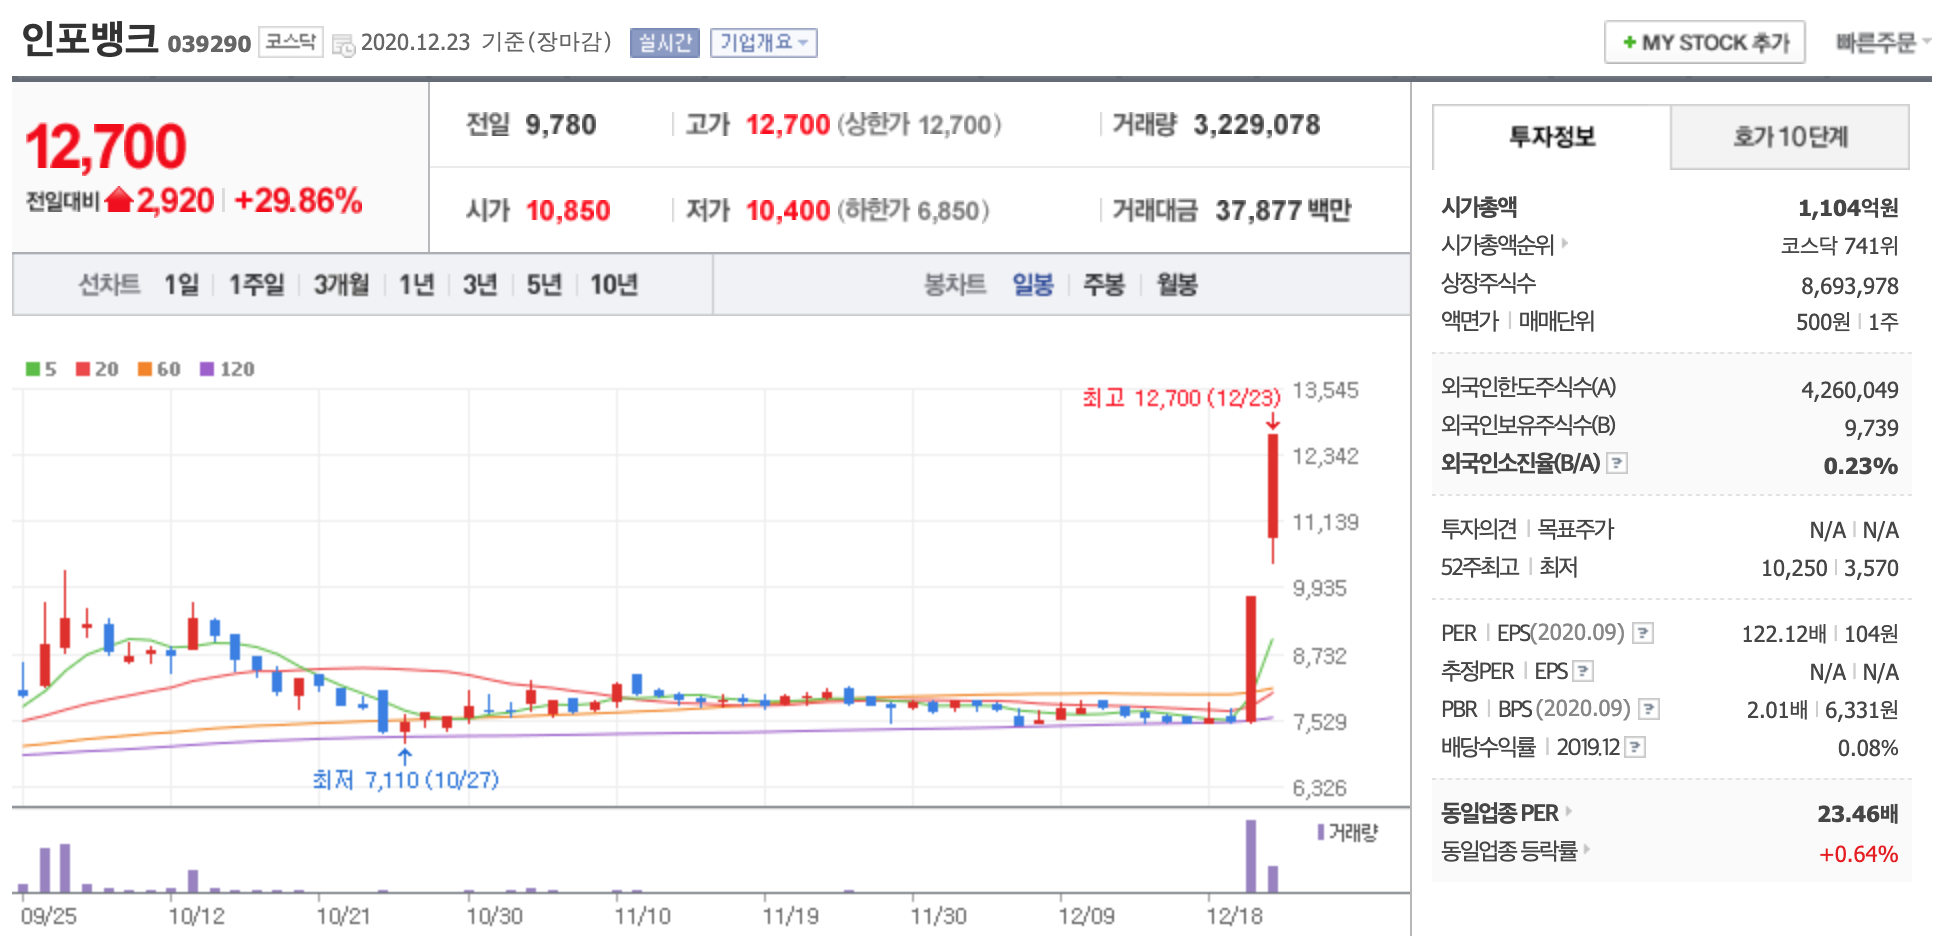The width and height of the screenshot is (1948, 936).
Task: Click the arrow icon beside 동일업종 등락률
Action: (1587, 849)
